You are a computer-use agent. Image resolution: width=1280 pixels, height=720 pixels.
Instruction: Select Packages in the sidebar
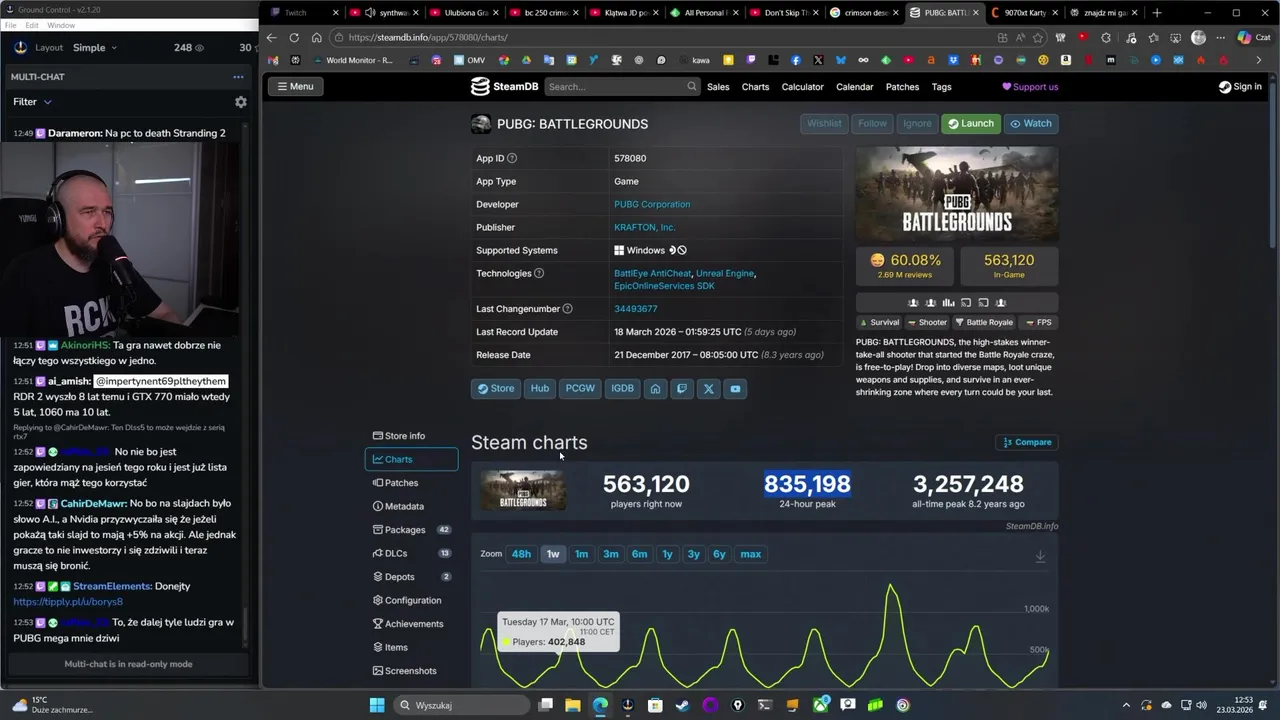click(411, 530)
